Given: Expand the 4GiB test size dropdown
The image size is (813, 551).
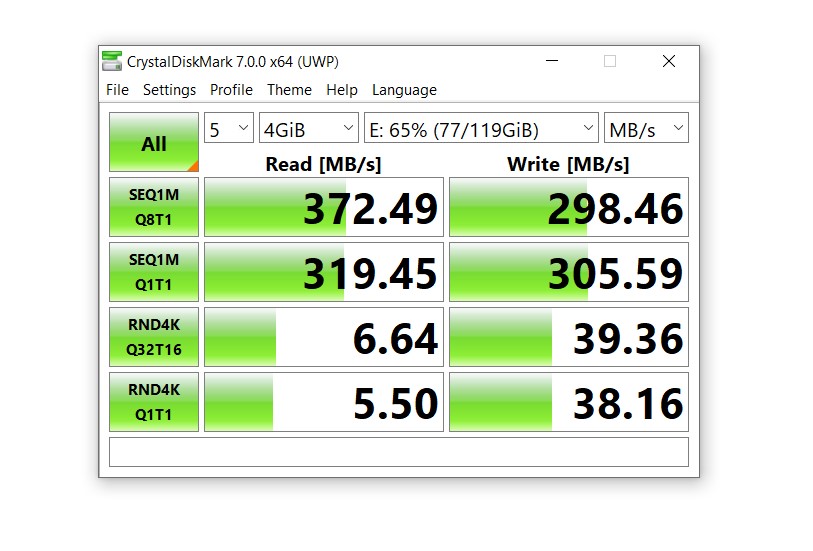Looking at the screenshot, I should (309, 128).
